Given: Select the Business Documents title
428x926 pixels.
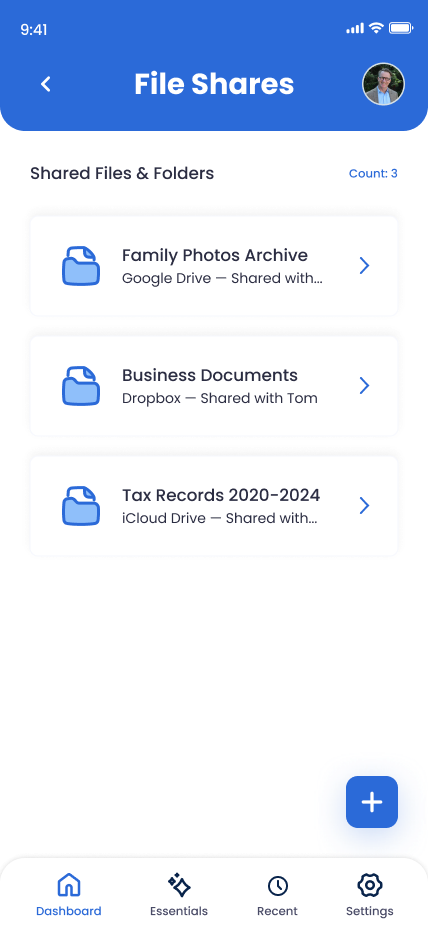Looking at the screenshot, I should 210,375.
